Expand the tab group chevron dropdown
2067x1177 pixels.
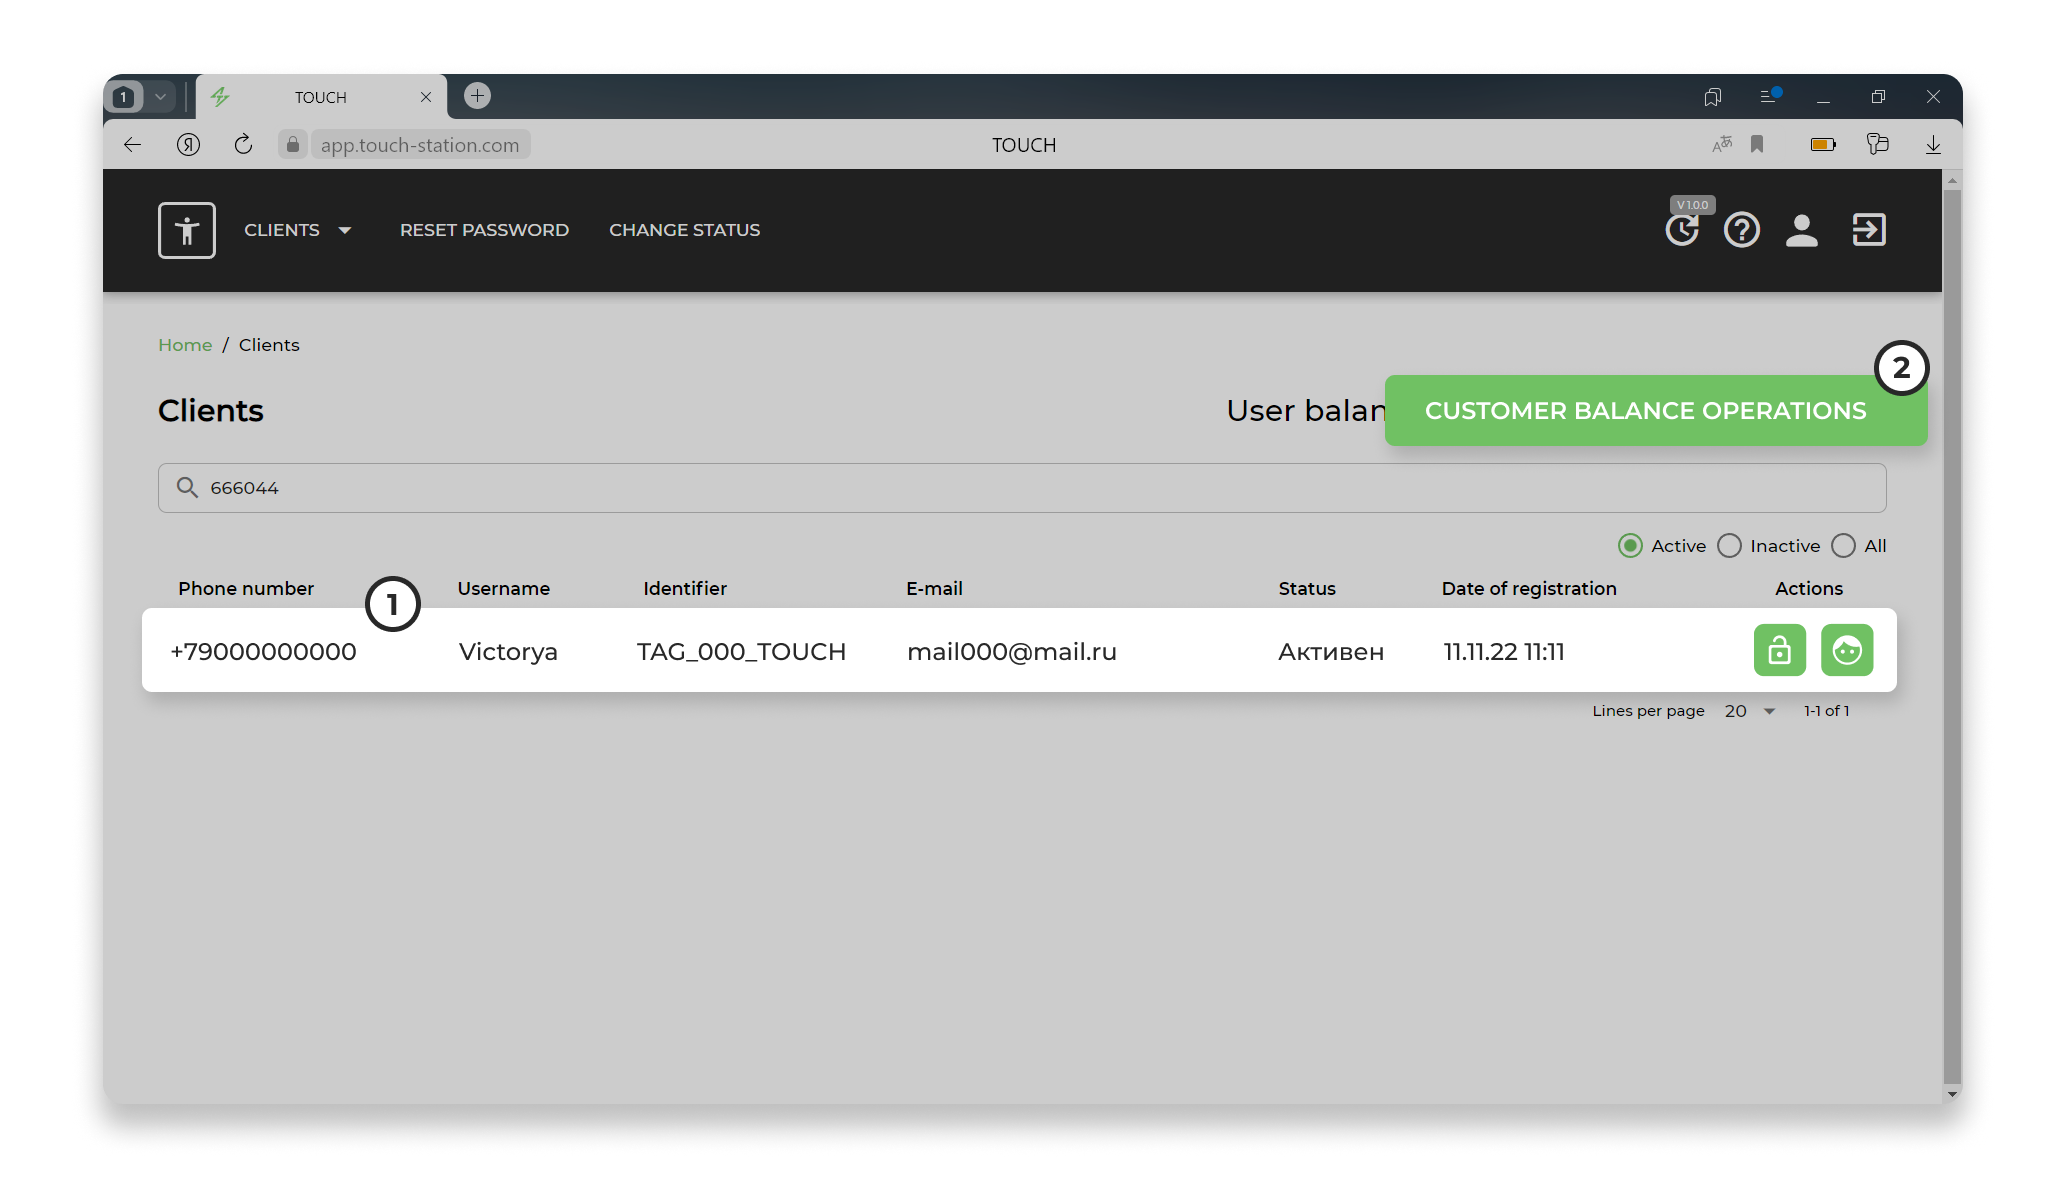(160, 97)
